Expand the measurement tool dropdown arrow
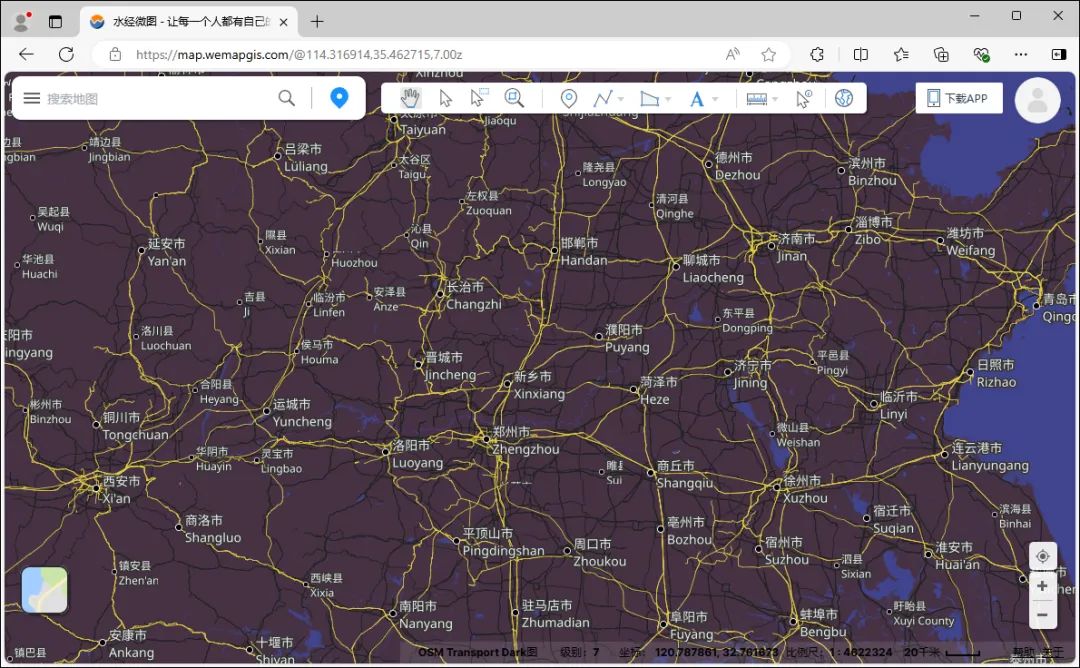Image resolution: width=1080 pixels, height=668 pixels. pos(775,99)
